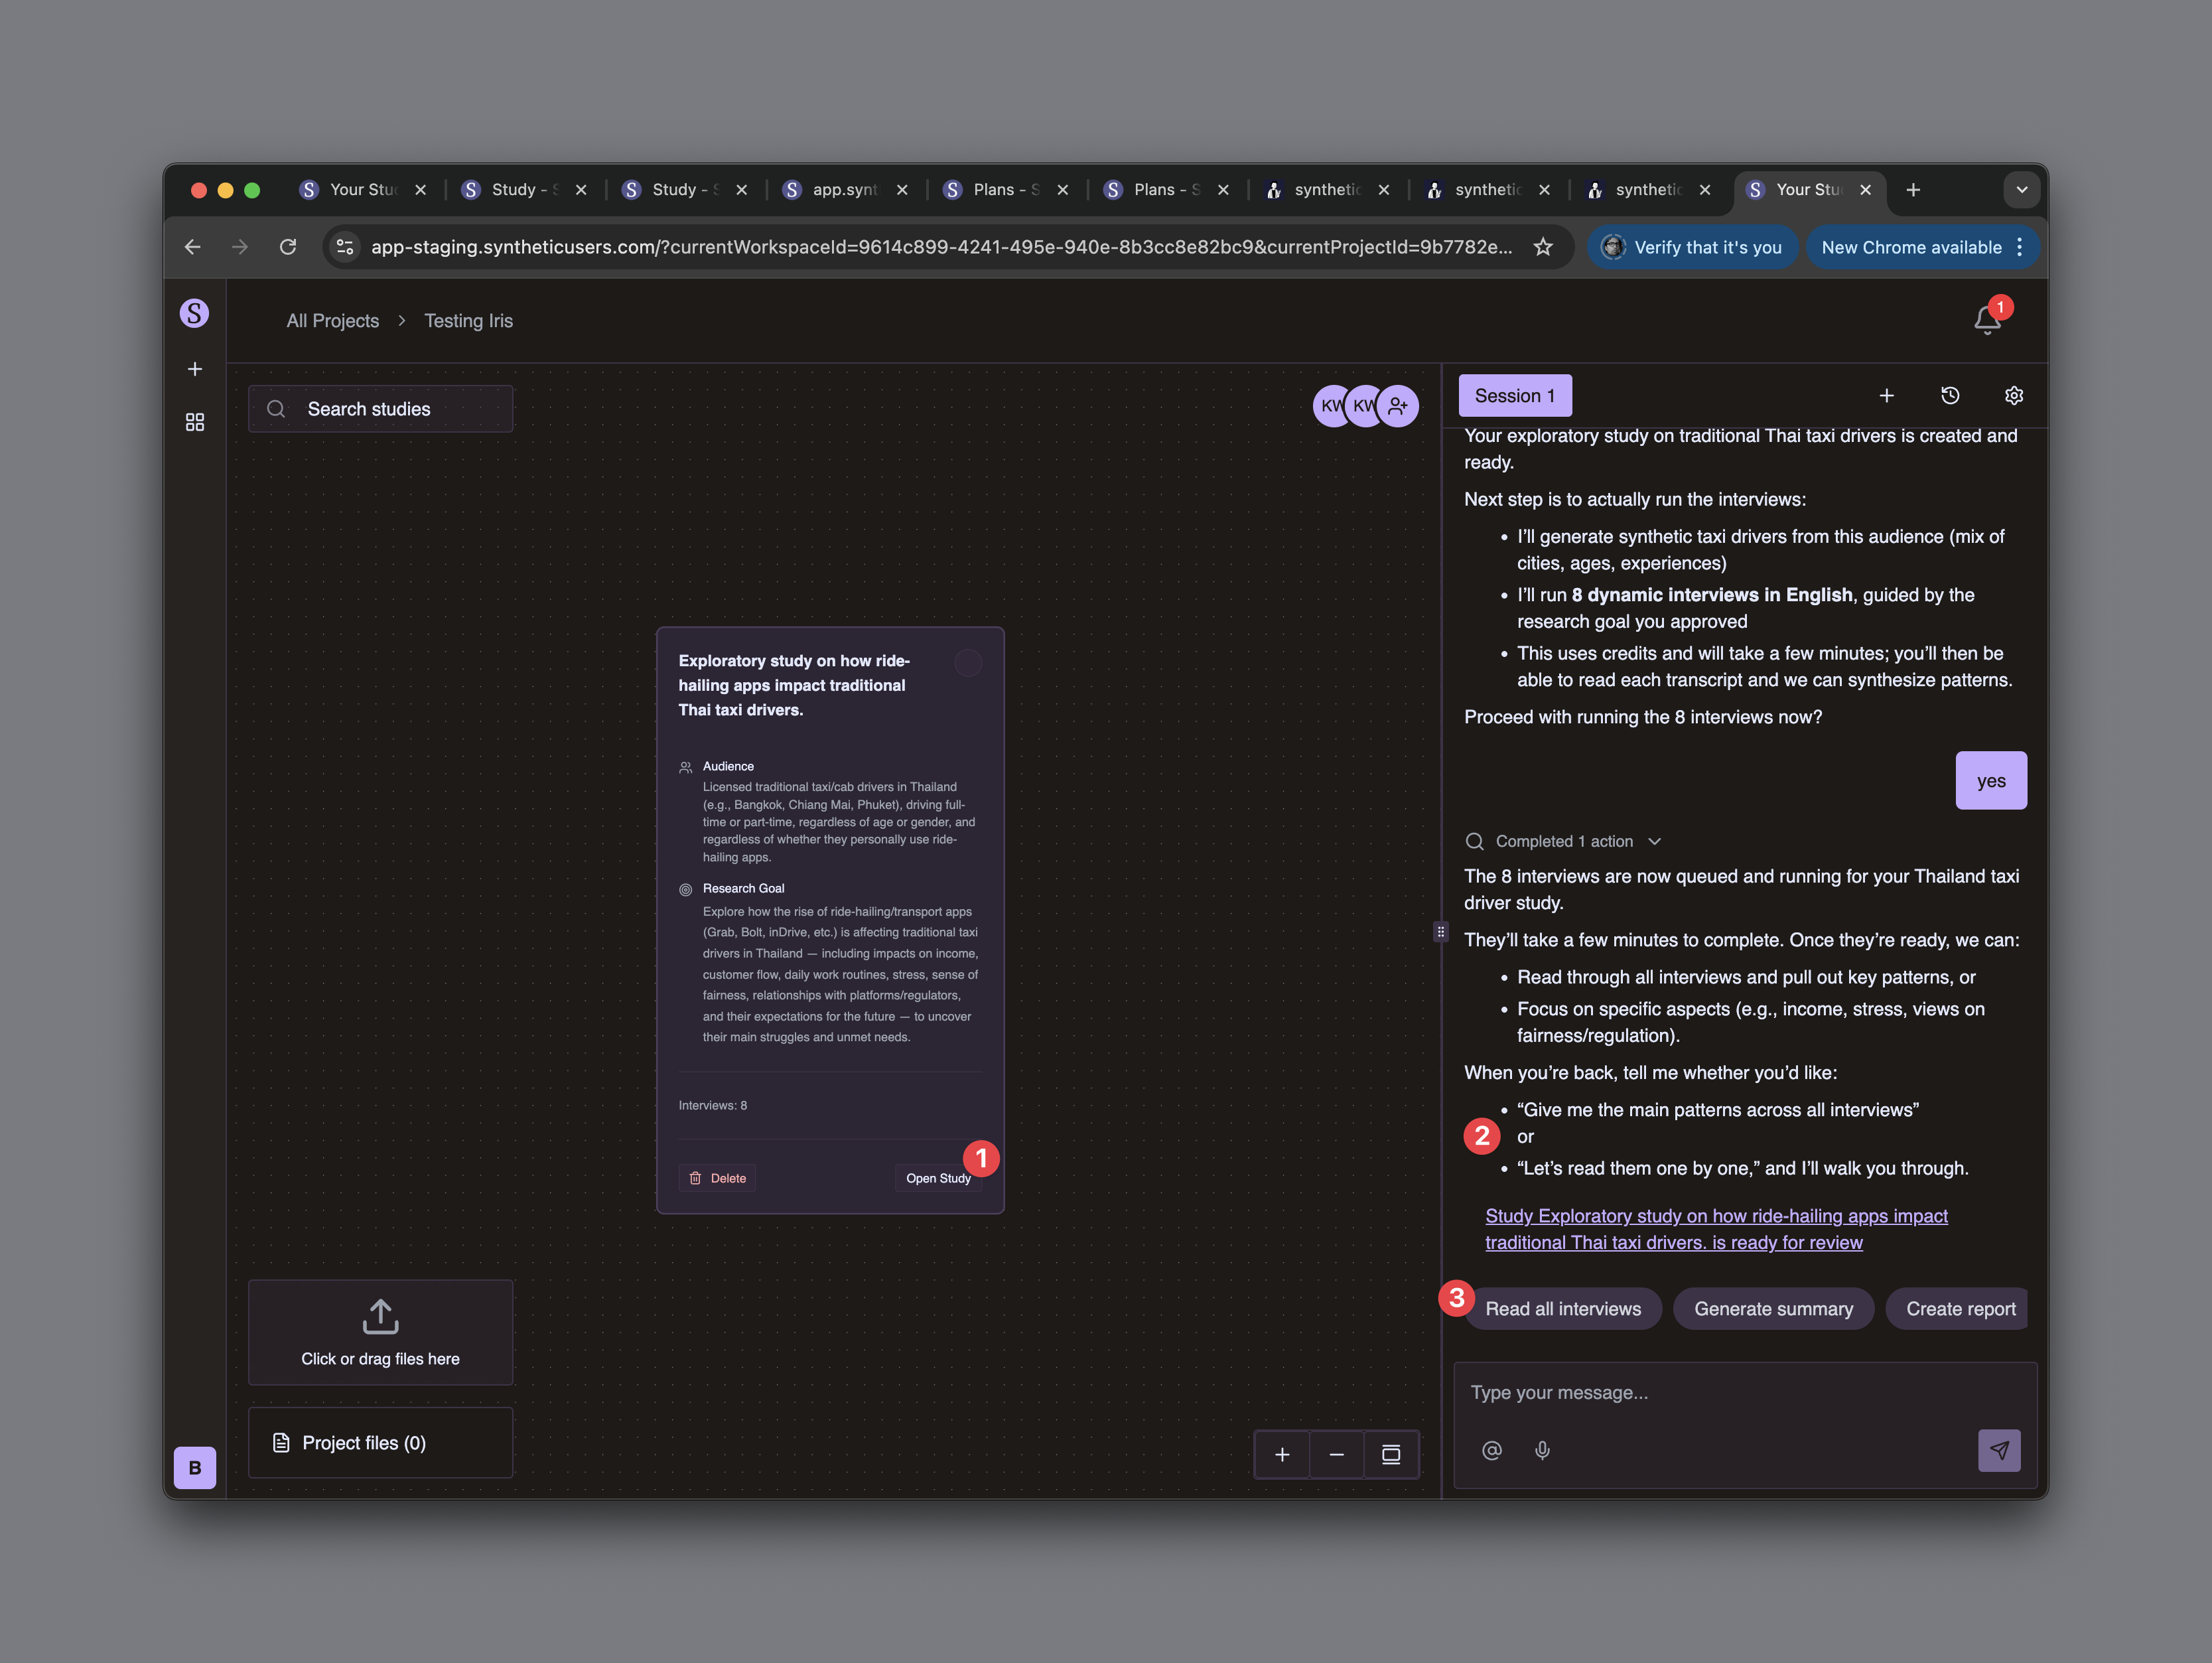Add a new session with plus icon
The height and width of the screenshot is (1663, 2212).
(x=1886, y=396)
